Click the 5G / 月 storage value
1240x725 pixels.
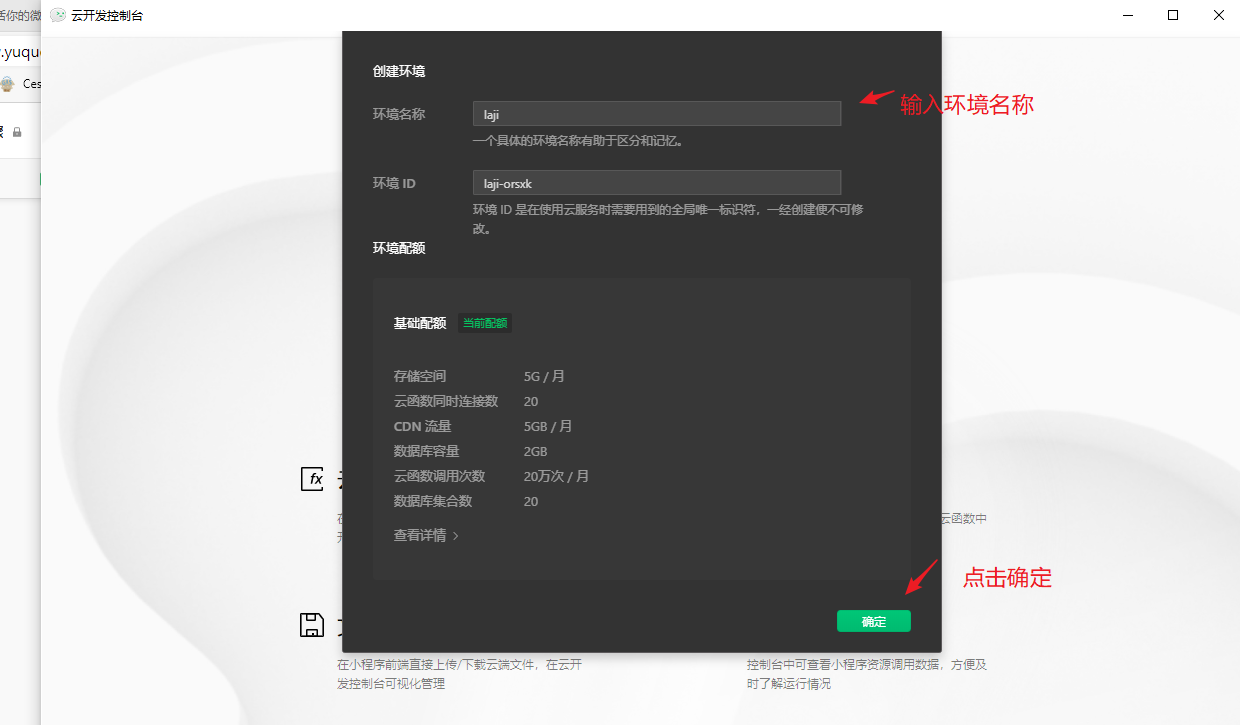click(x=544, y=376)
